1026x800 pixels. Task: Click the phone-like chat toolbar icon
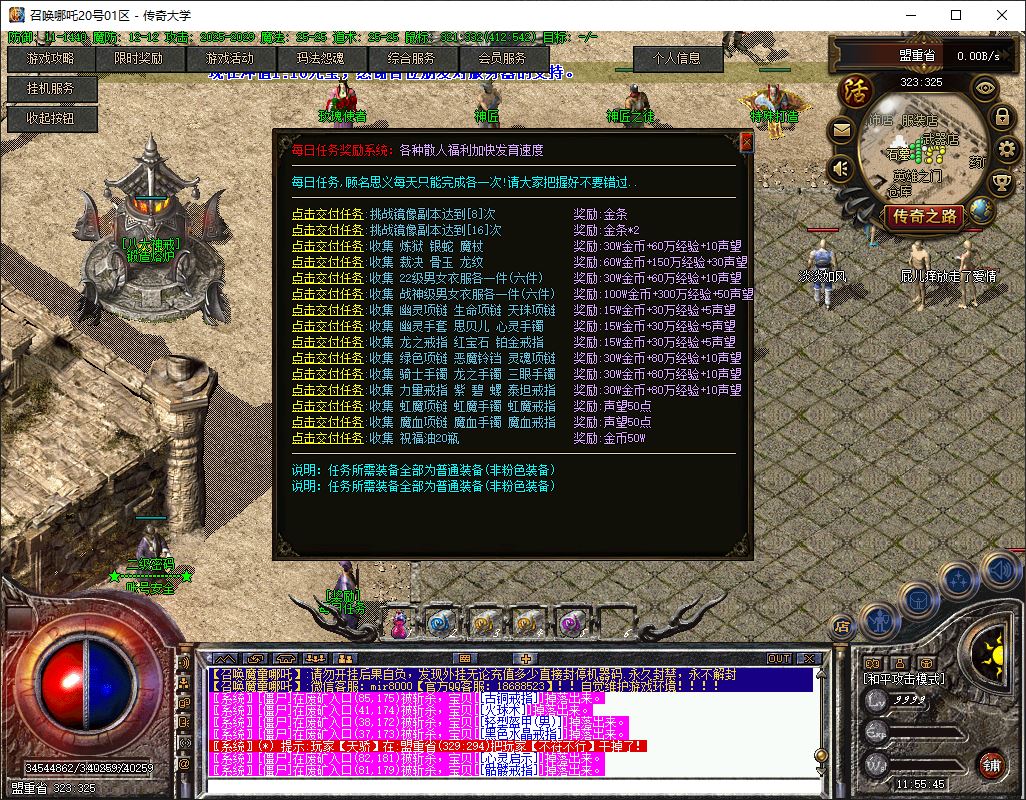coord(285,659)
